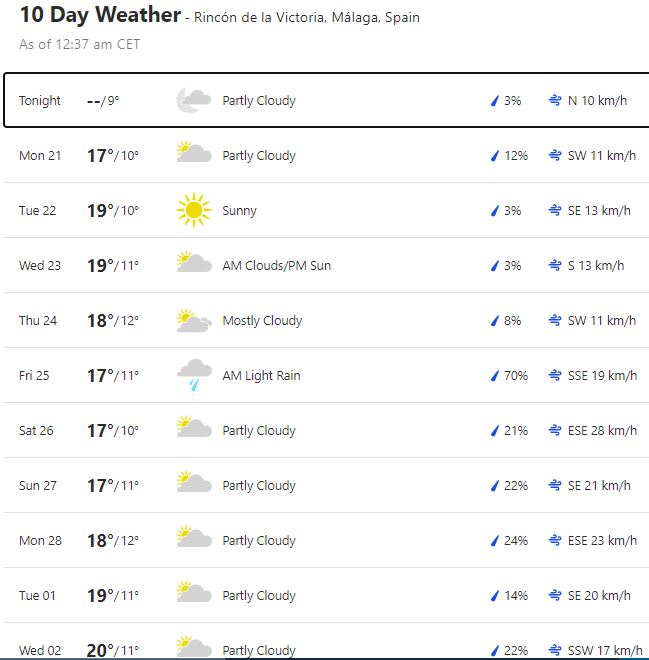
Task: Expand the Sat 26 forecast details
Action: click(x=324, y=430)
